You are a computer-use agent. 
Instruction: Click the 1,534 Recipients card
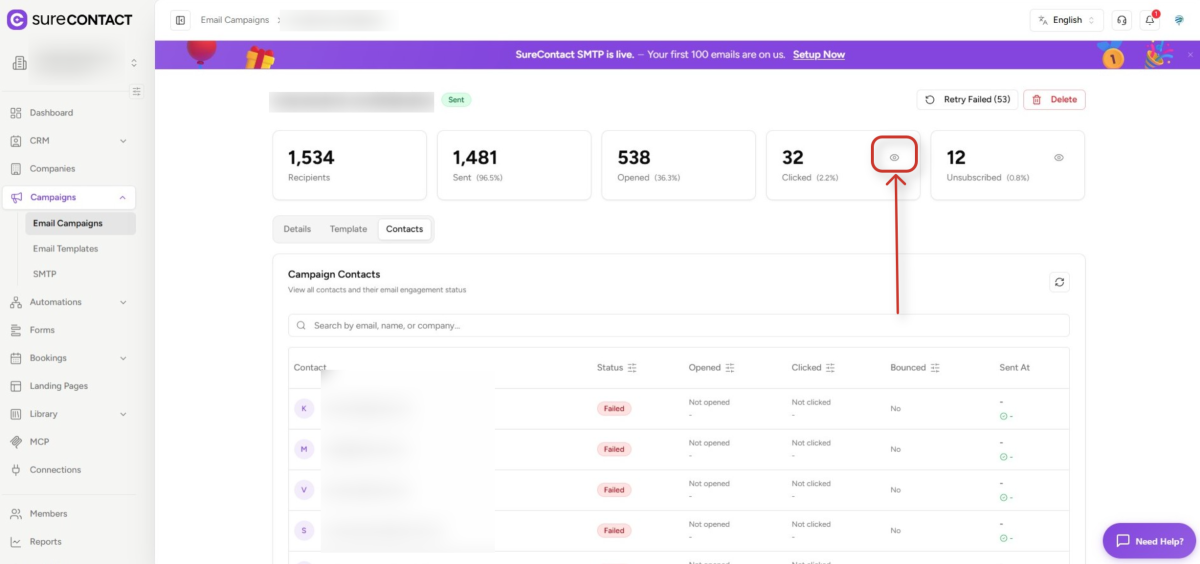[x=349, y=165]
